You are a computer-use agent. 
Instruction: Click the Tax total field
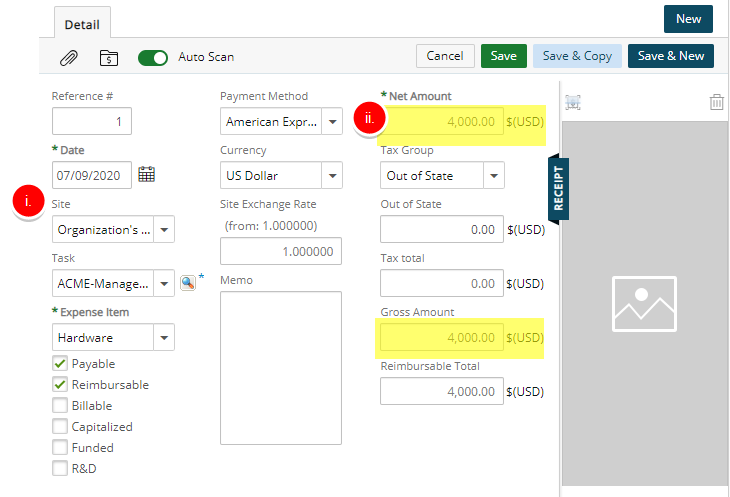(442, 283)
